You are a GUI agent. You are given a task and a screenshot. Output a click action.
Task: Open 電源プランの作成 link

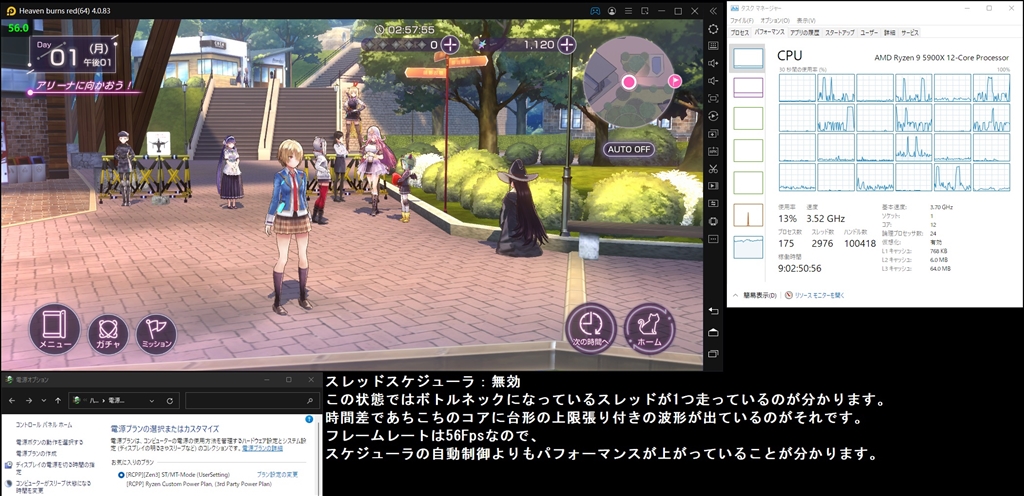(x=36, y=453)
